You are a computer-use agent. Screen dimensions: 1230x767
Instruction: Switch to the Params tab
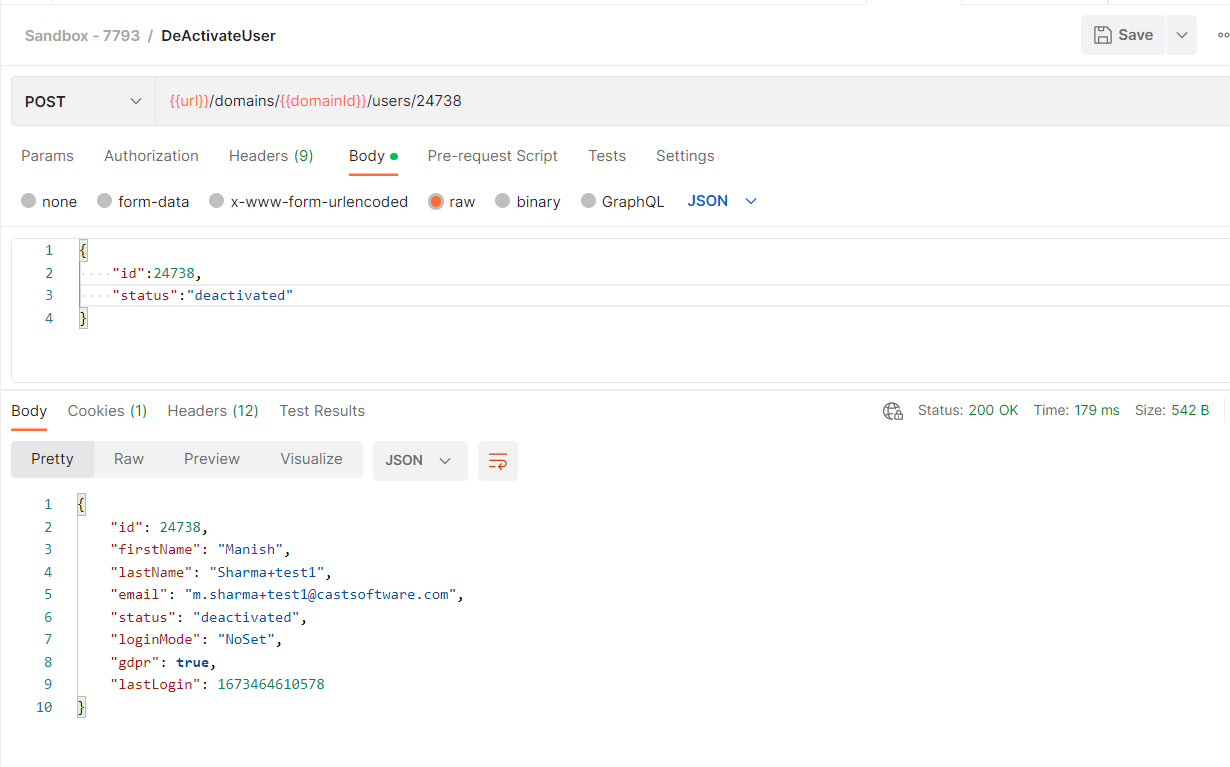click(x=47, y=156)
